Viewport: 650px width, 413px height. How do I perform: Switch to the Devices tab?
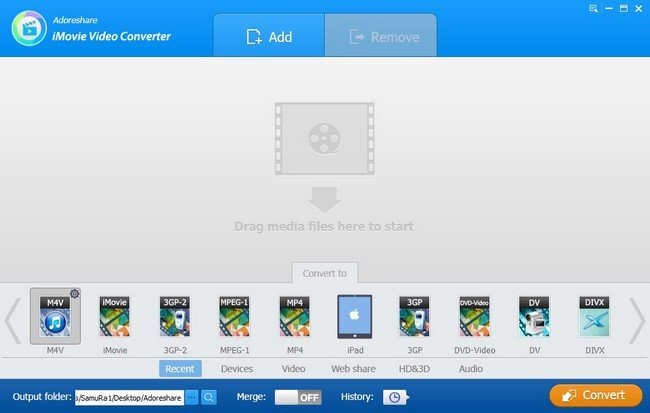click(x=236, y=369)
